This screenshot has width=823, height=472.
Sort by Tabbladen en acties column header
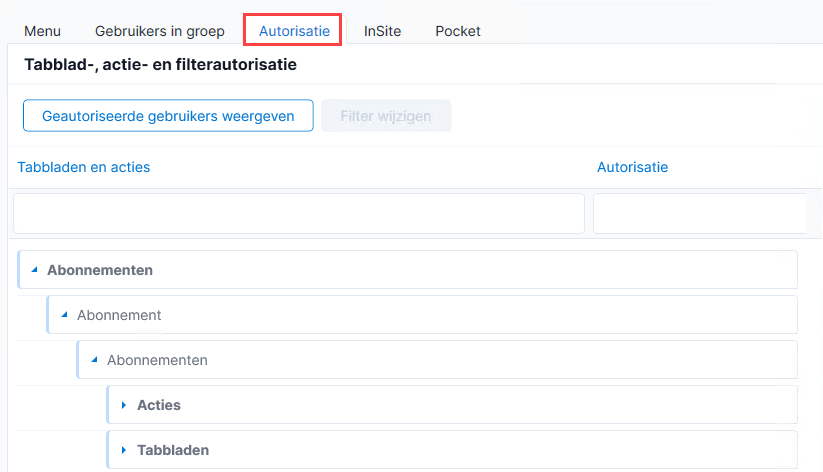(x=83, y=167)
